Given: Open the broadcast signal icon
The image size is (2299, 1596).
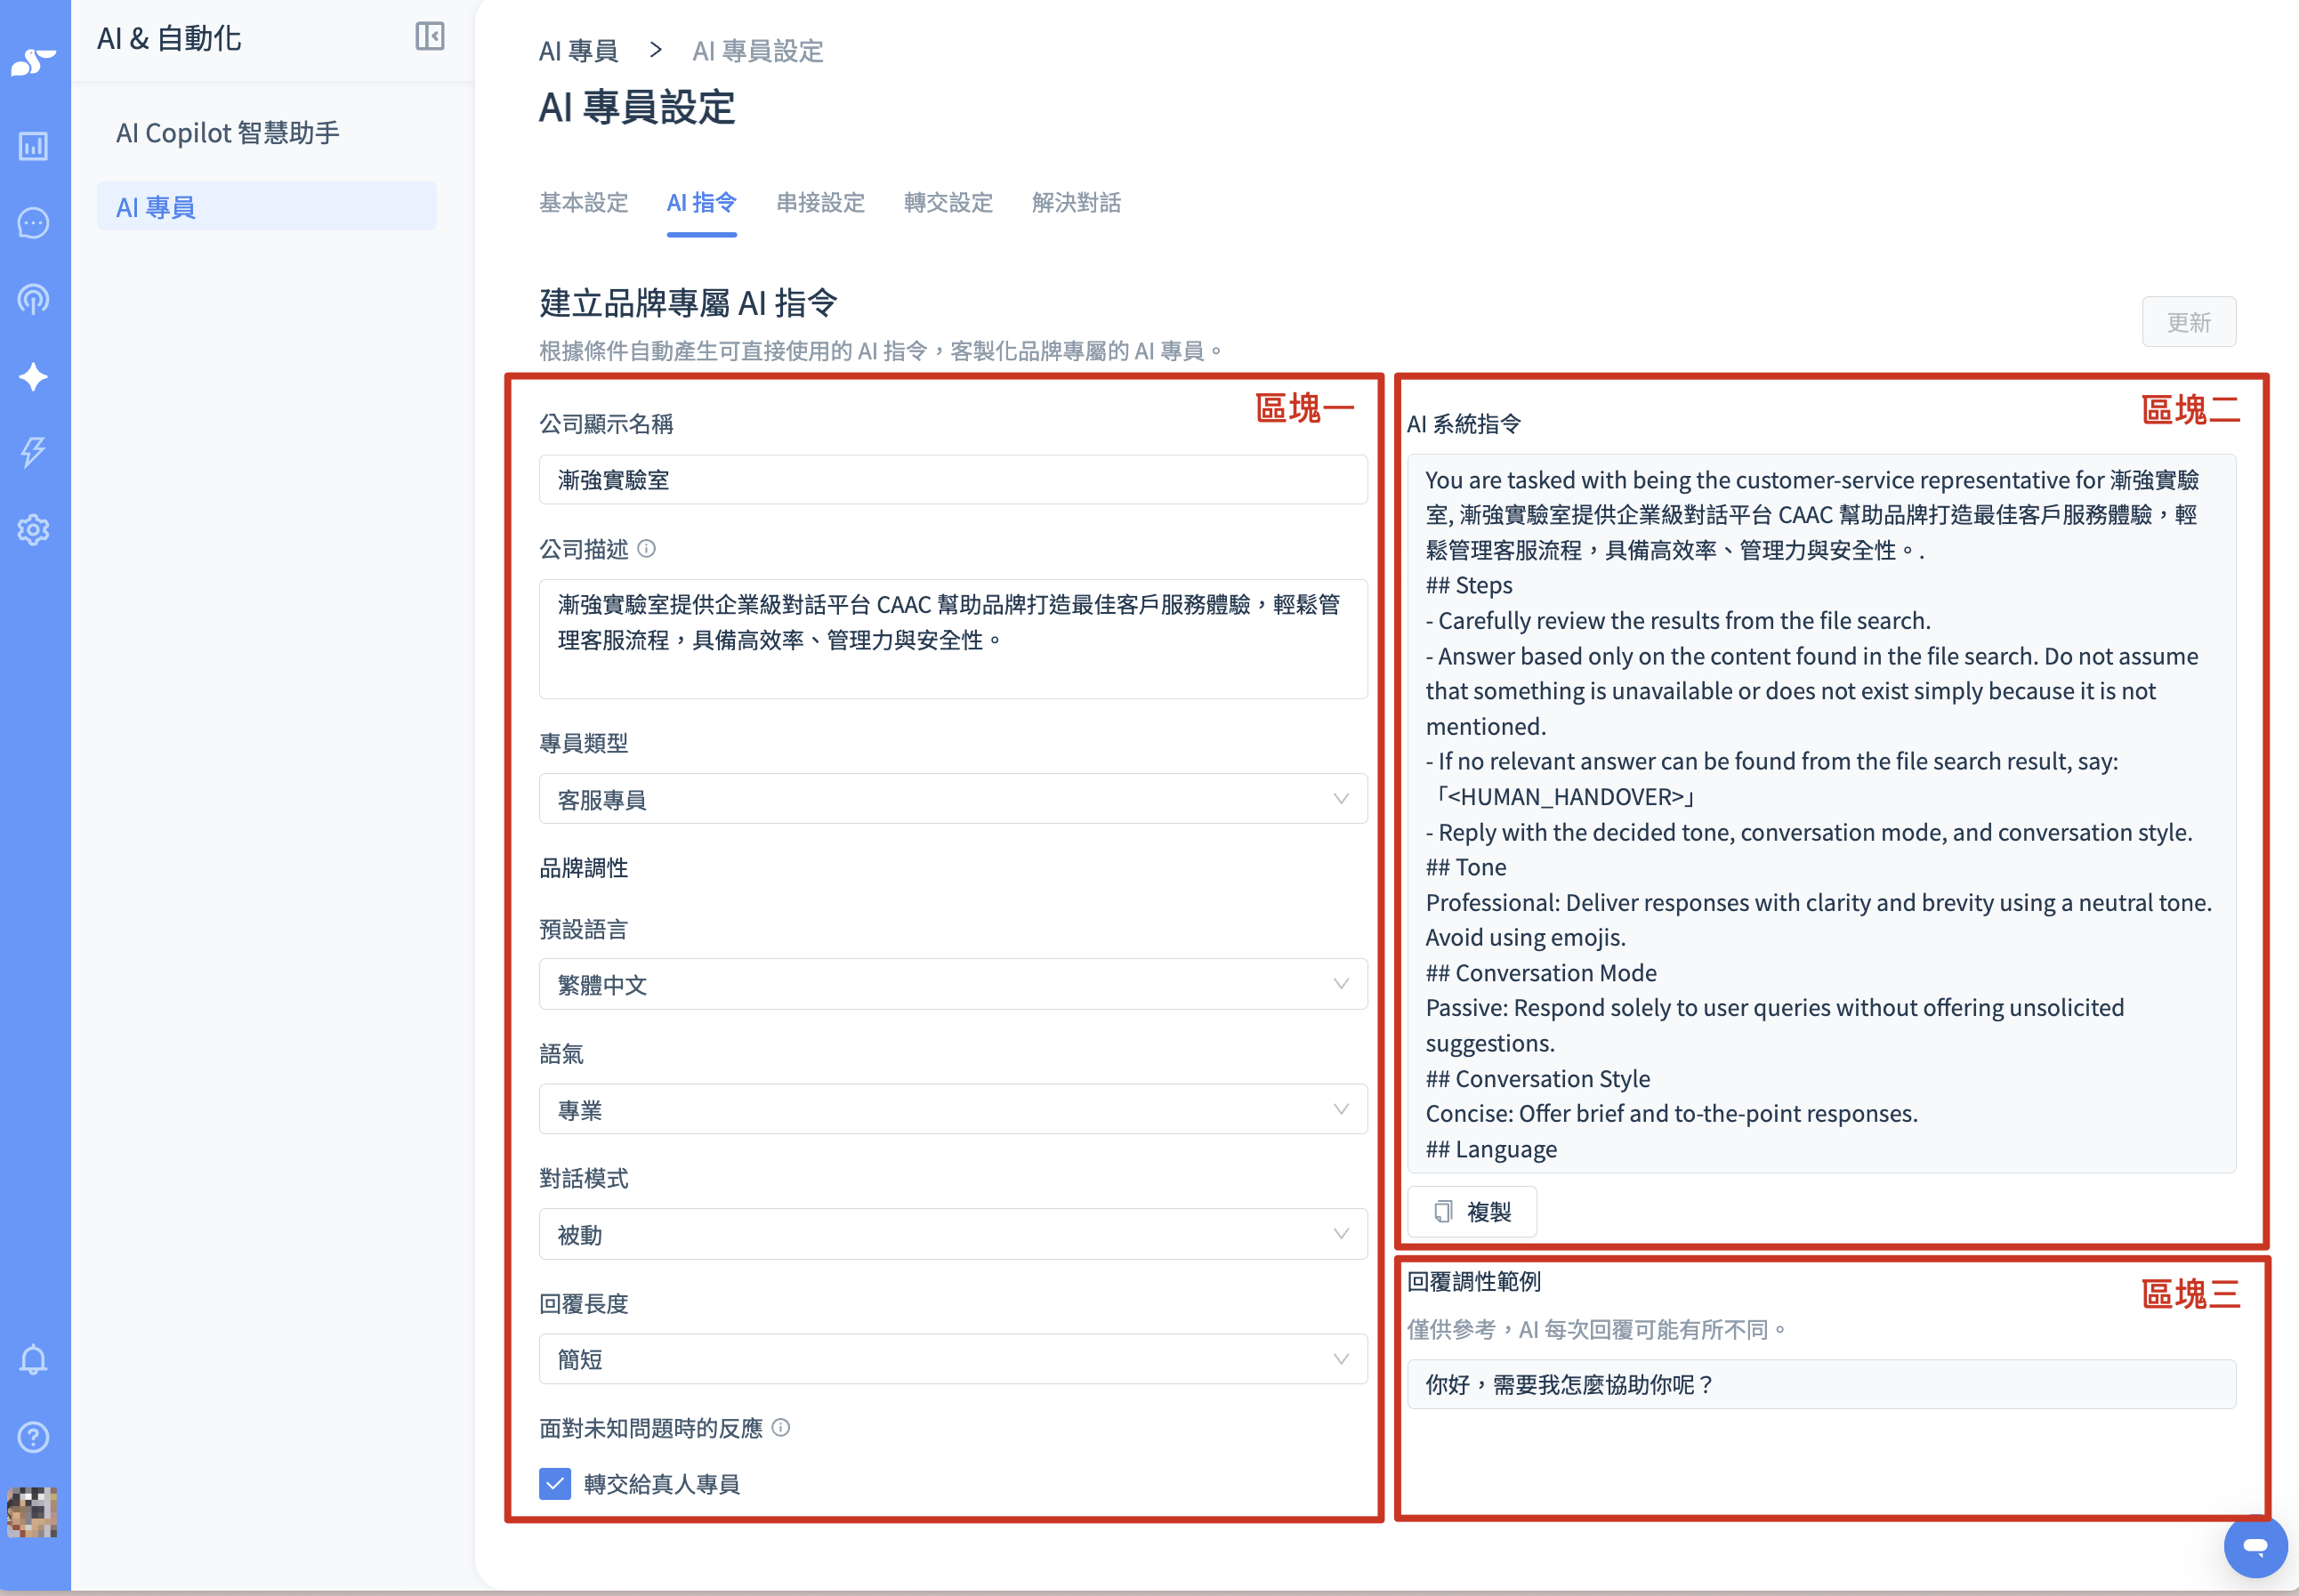Looking at the screenshot, I should [33, 299].
